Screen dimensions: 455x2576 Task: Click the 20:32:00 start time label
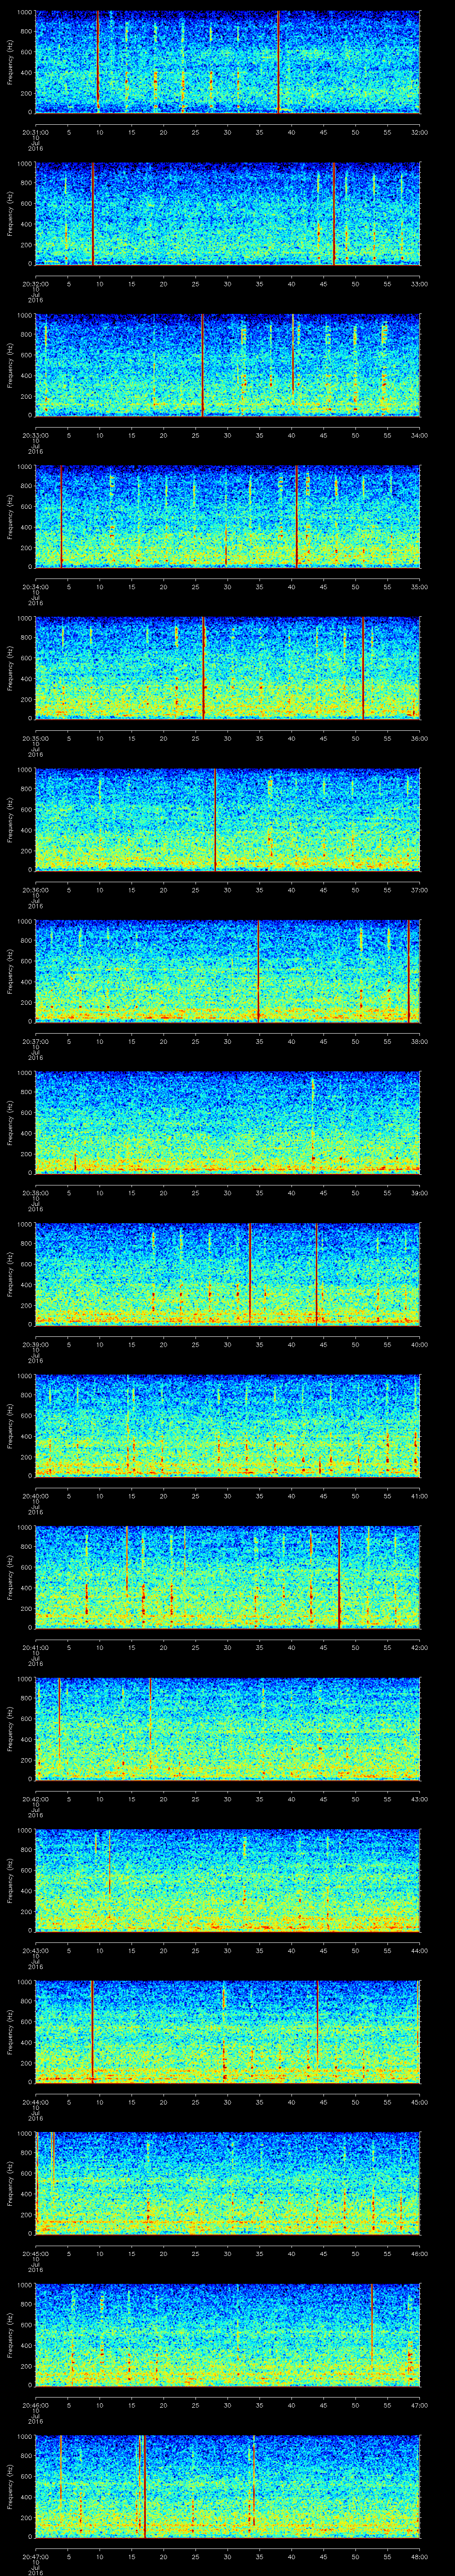coord(35,284)
